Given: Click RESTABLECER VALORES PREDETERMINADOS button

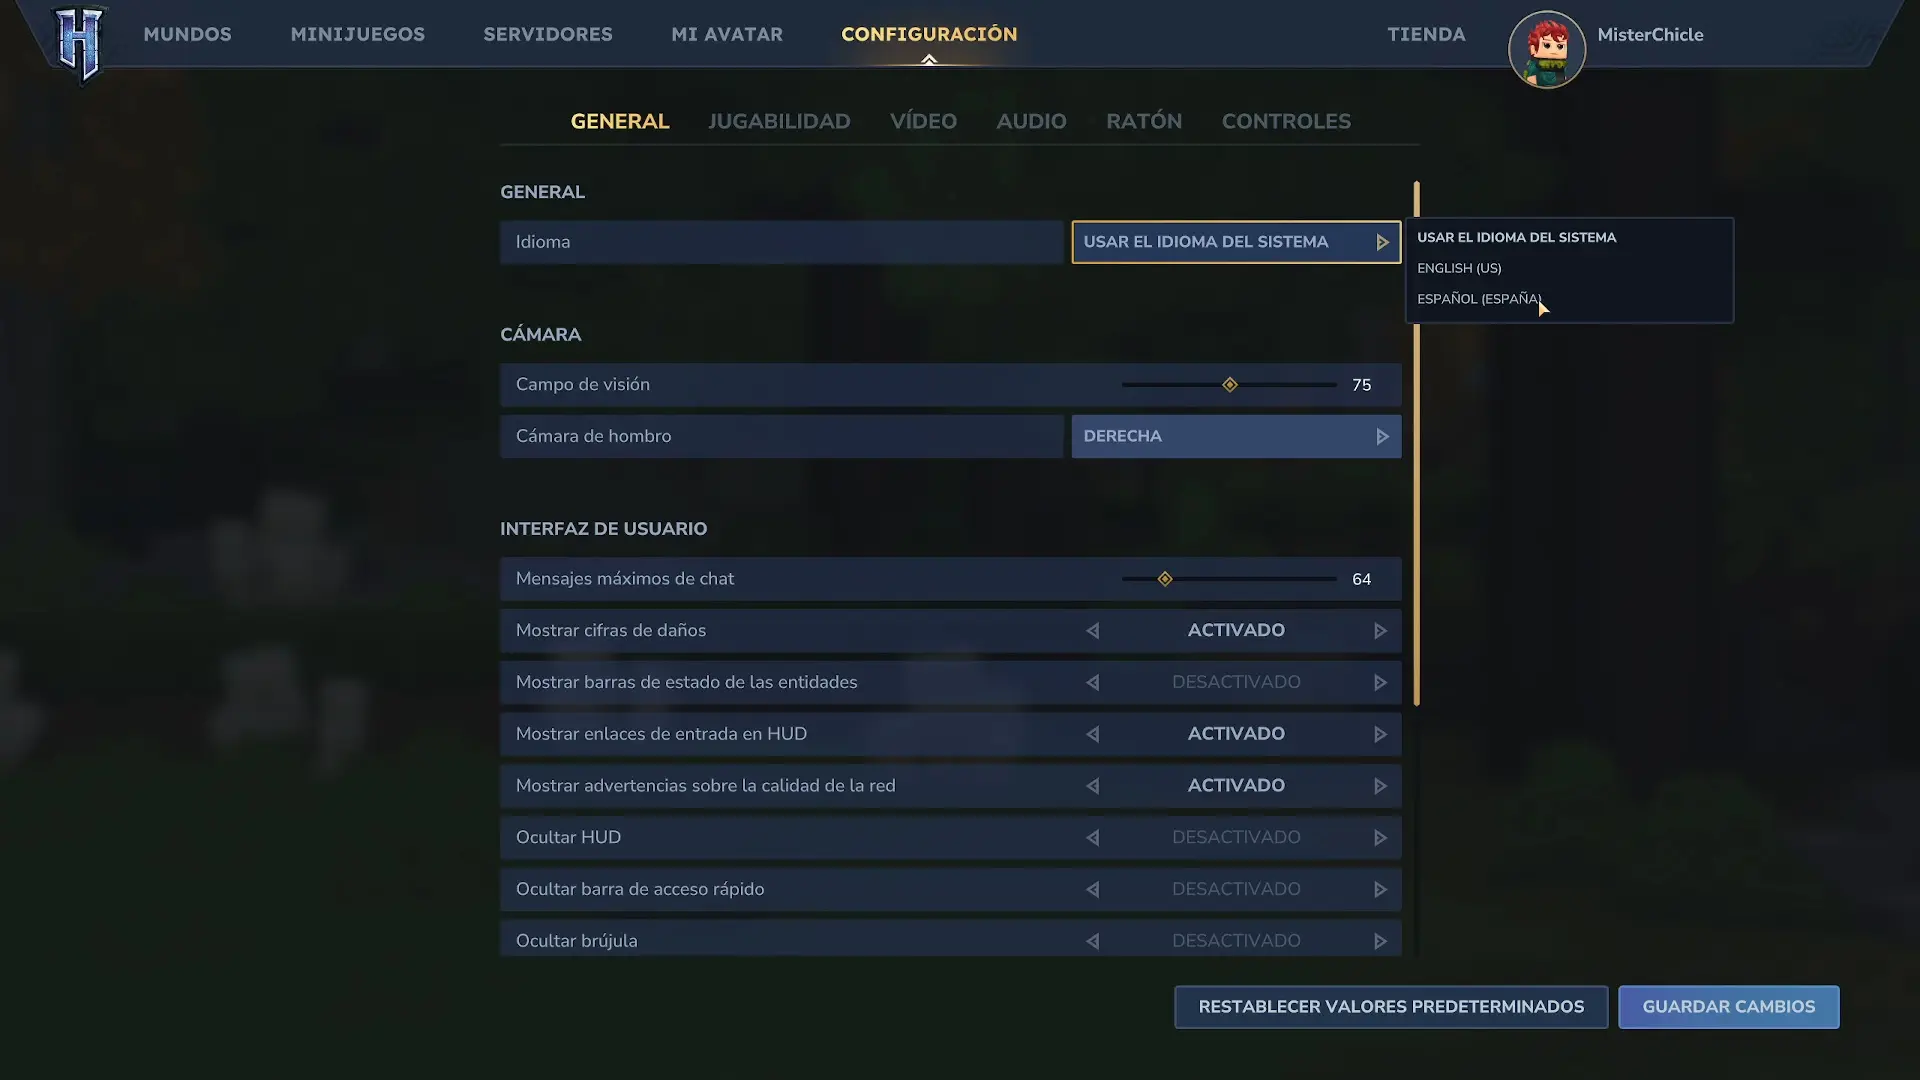Looking at the screenshot, I should (1390, 1007).
